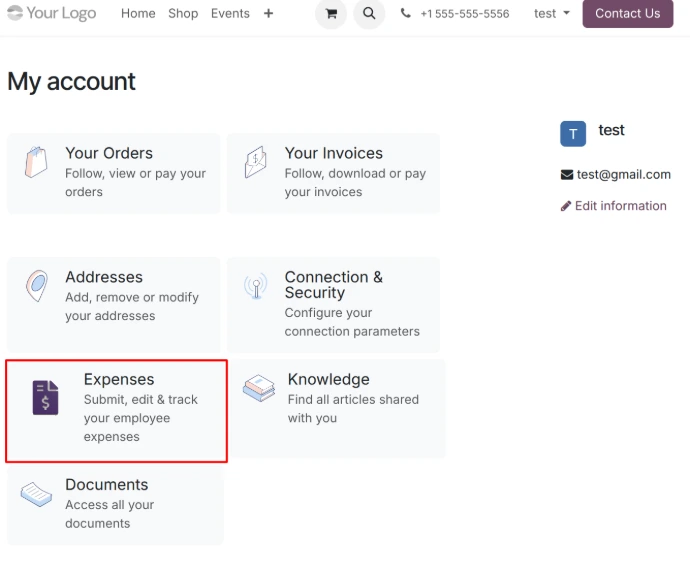This screenshot has width=690, height=571.
Task: Click the Addresses map pin icon
Action: [36, 286]
